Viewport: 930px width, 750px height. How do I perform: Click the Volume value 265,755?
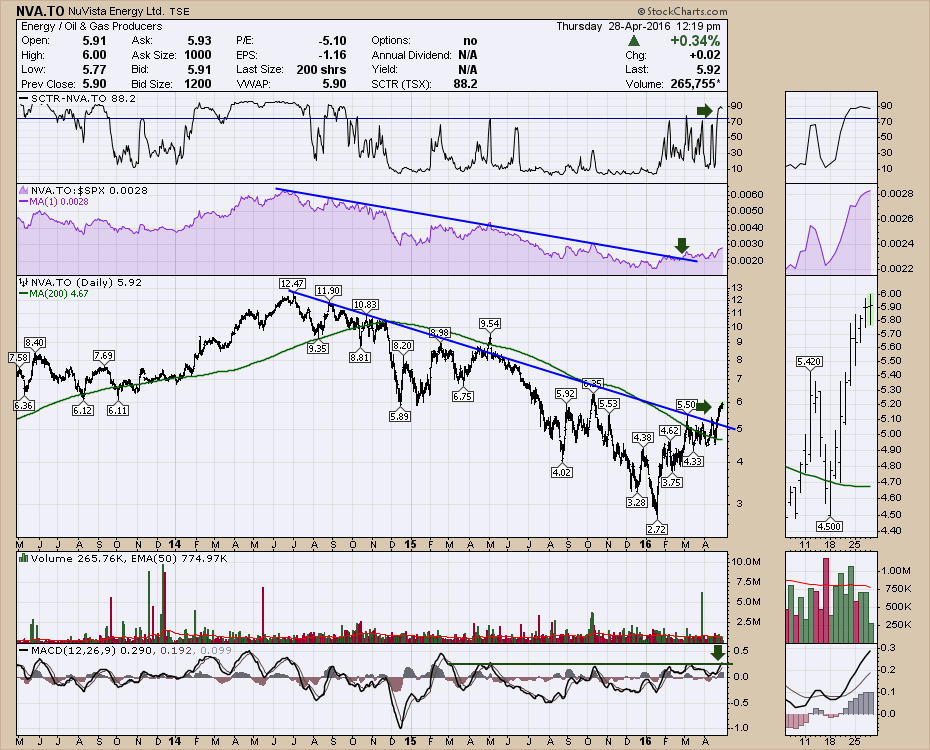click(695, 84)
